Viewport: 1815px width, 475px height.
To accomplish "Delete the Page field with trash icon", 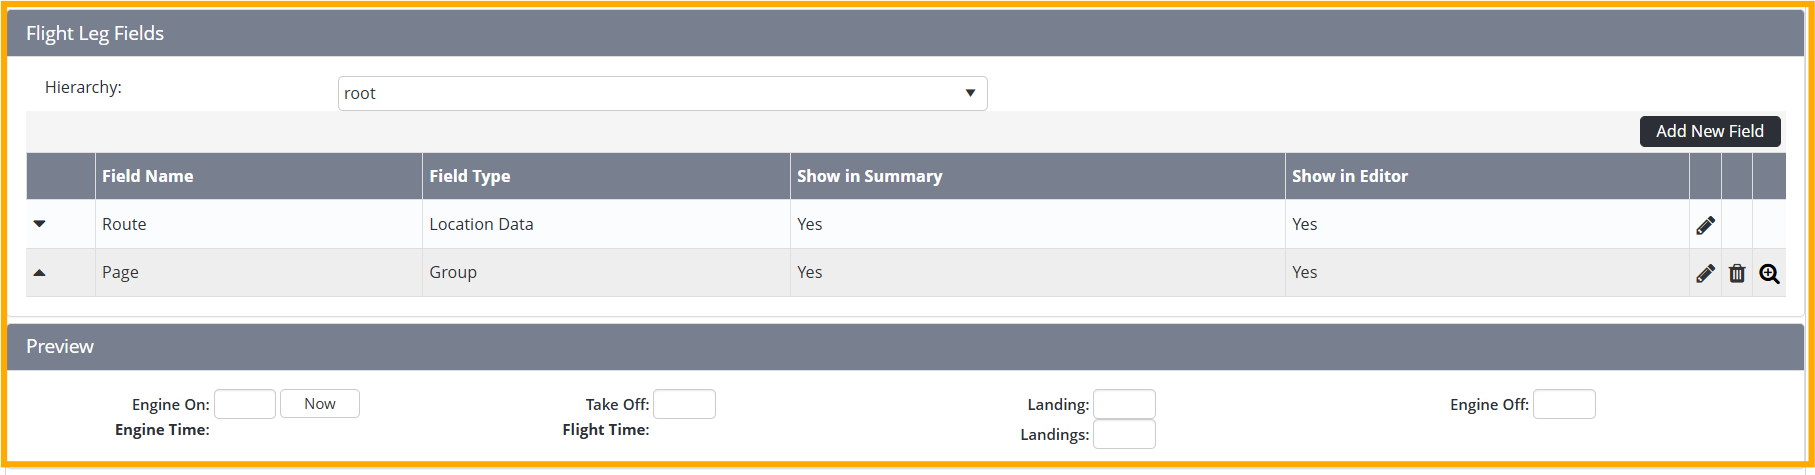I will [x=1737, y=273].
